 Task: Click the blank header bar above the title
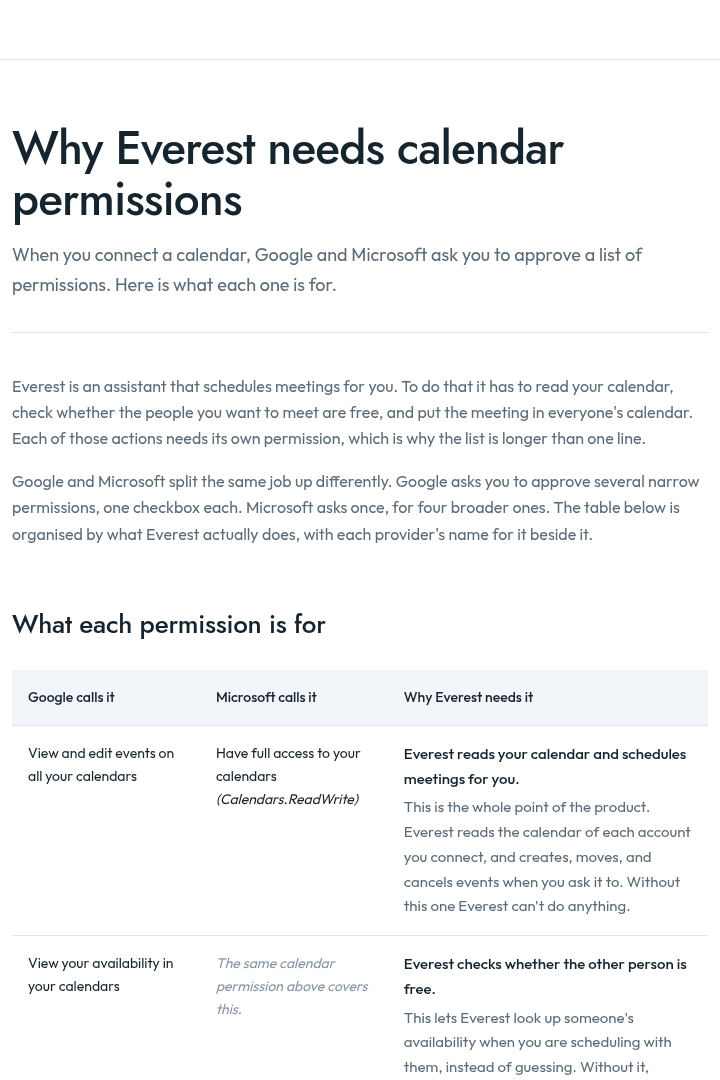360,30
